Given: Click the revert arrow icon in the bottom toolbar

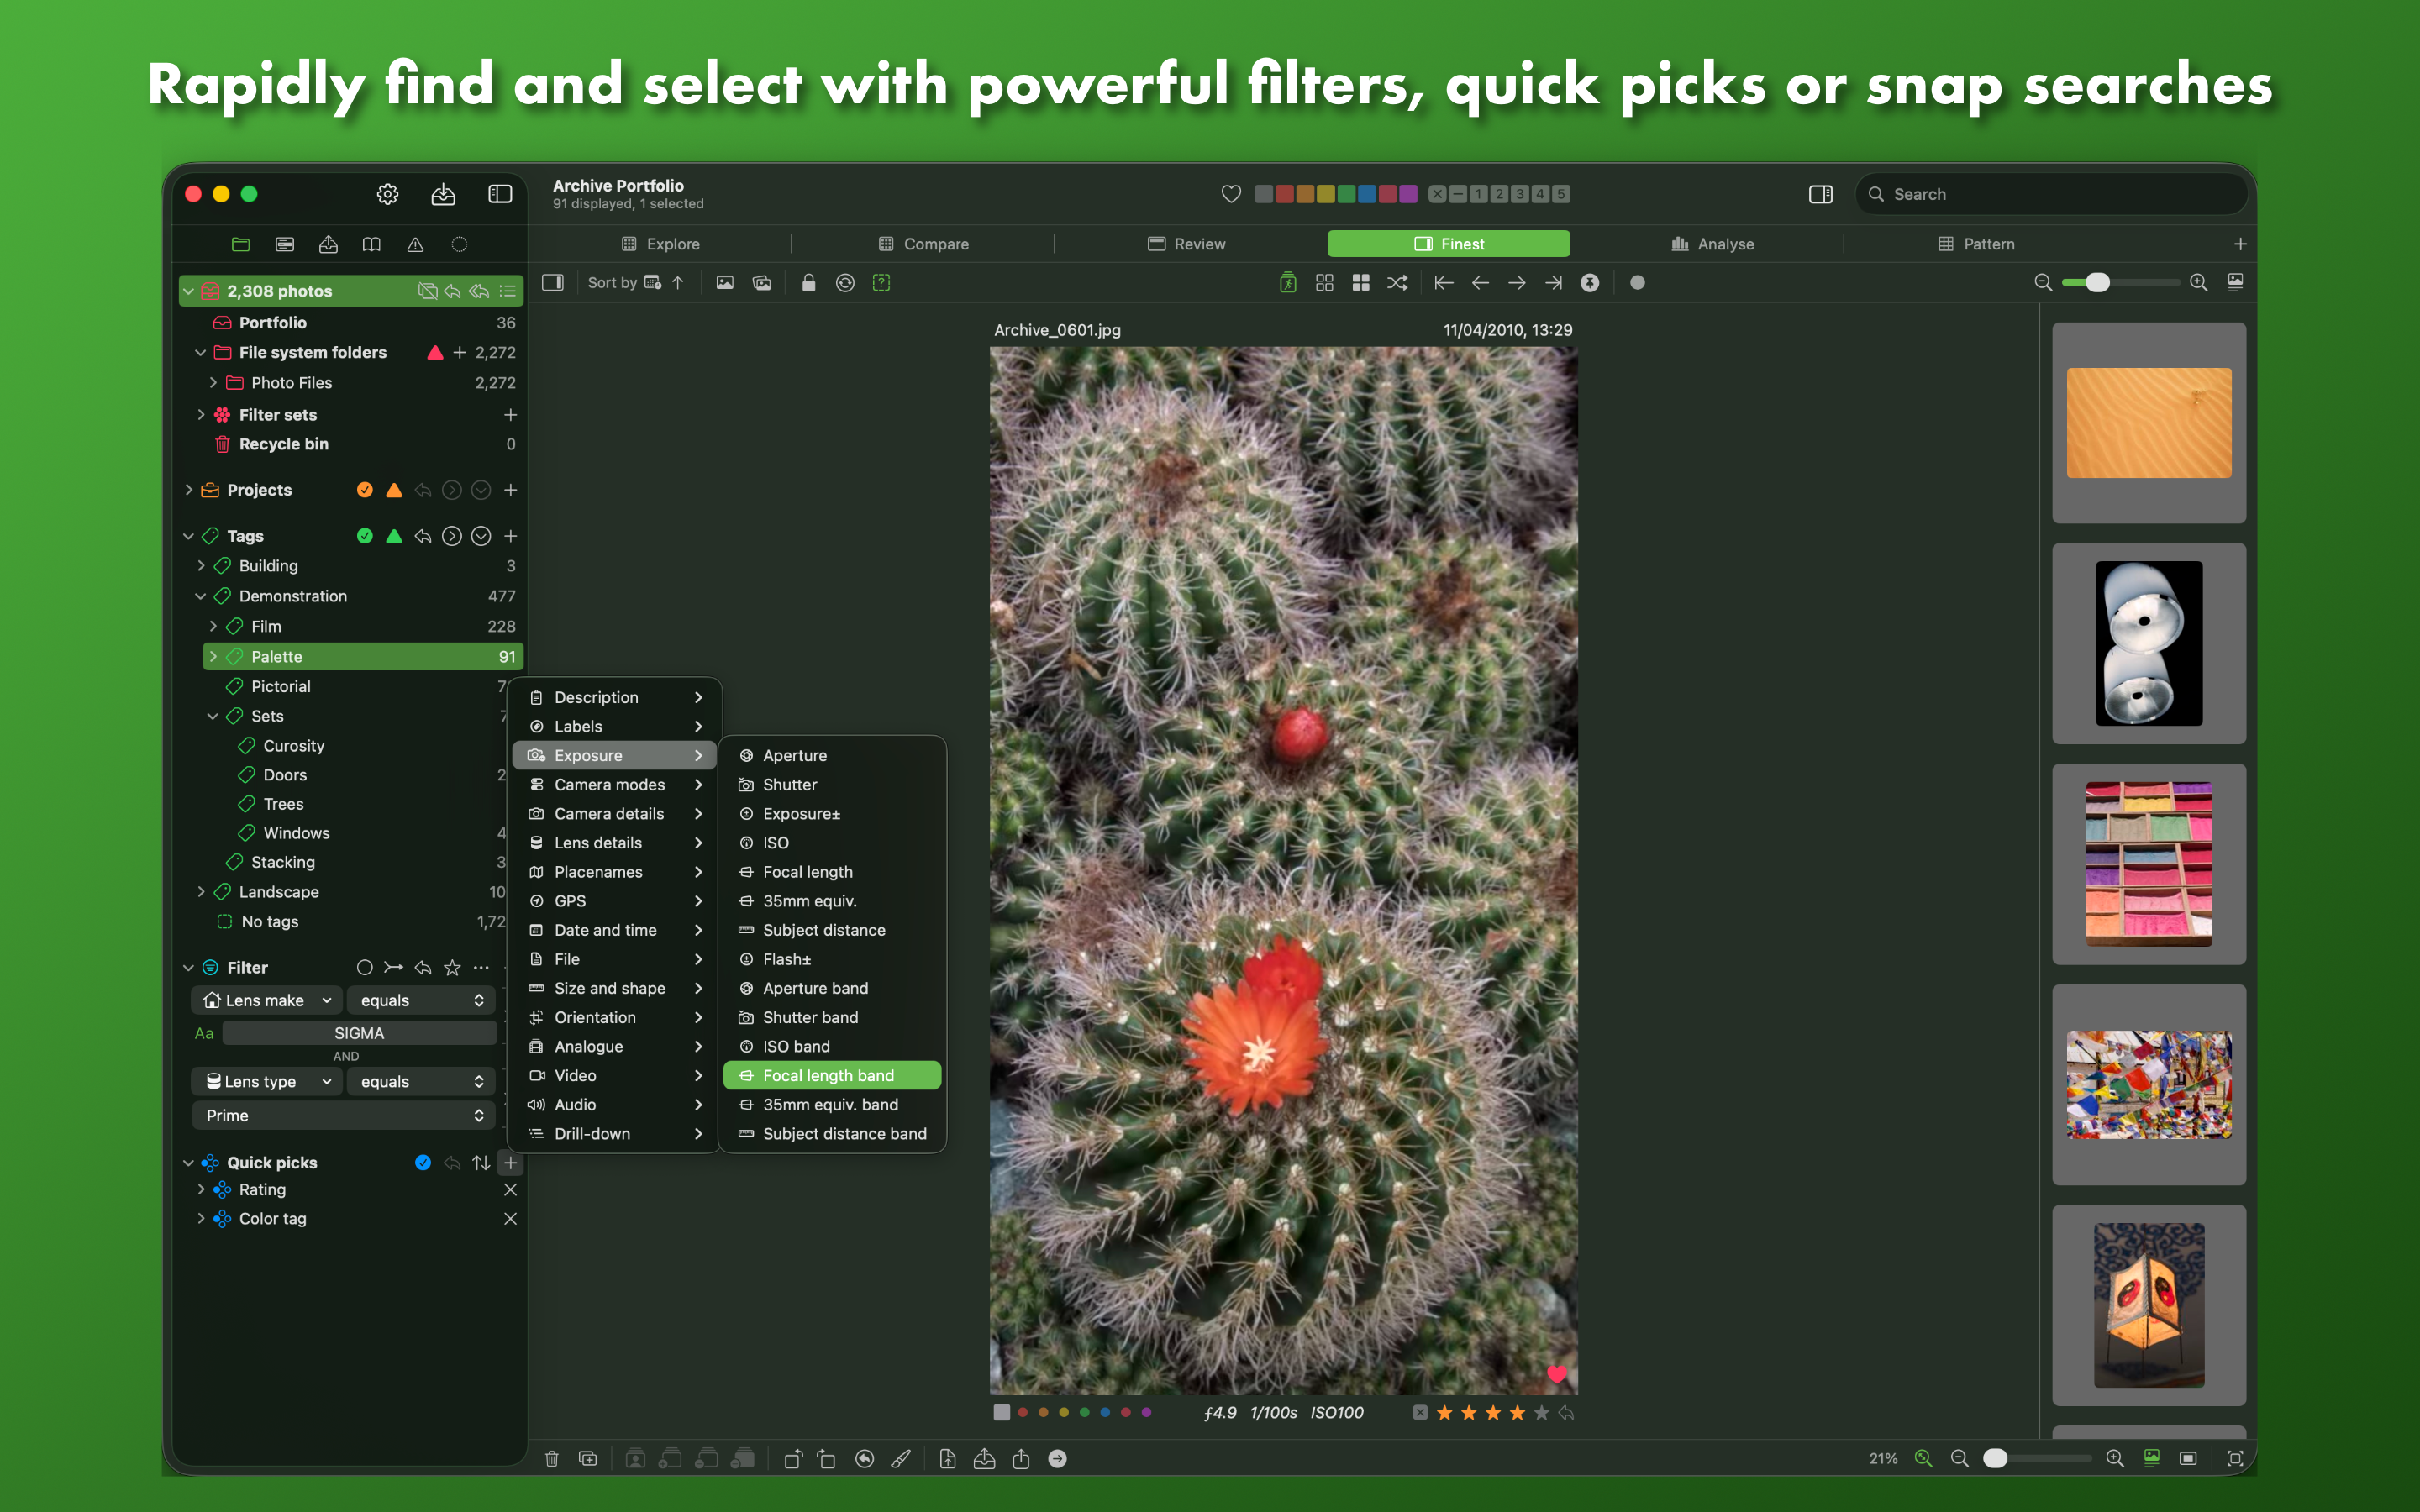Looking at the screenshot, I should [865, 1459].
